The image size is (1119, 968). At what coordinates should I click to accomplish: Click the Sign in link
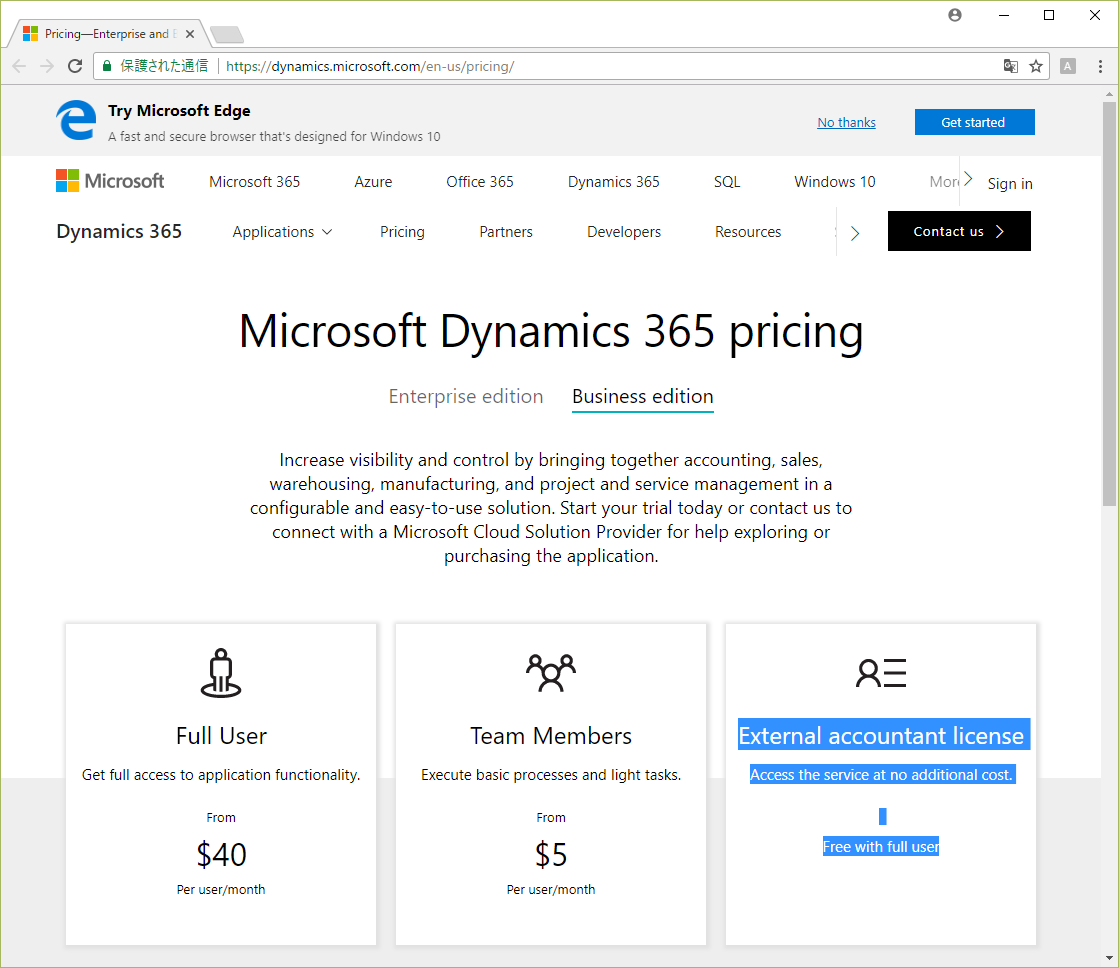[x=1010, y=183]
